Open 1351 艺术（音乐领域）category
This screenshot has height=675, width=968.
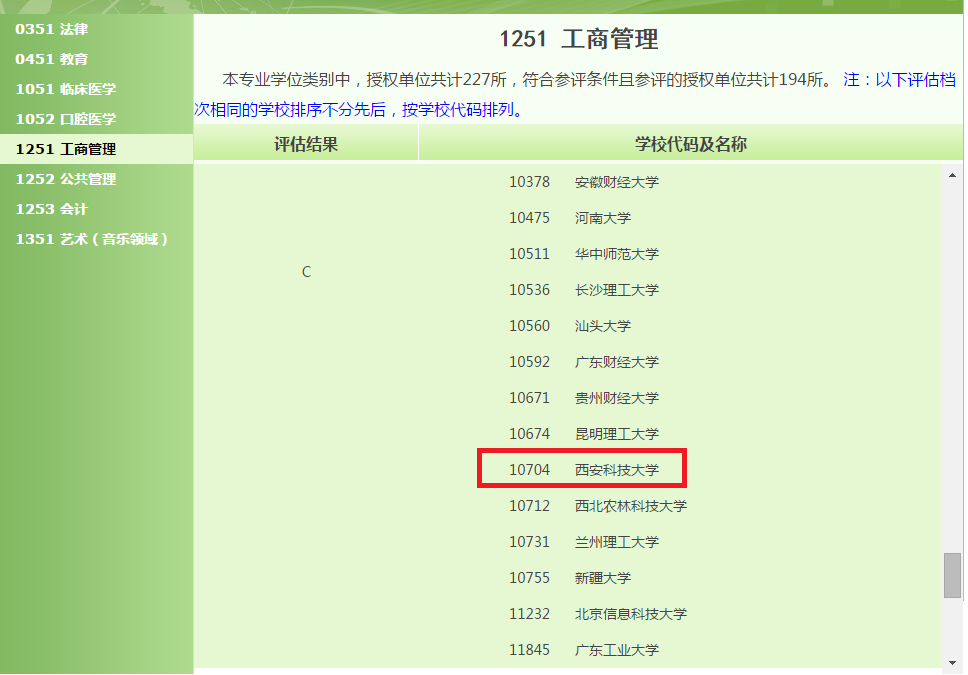coord(92,239)
